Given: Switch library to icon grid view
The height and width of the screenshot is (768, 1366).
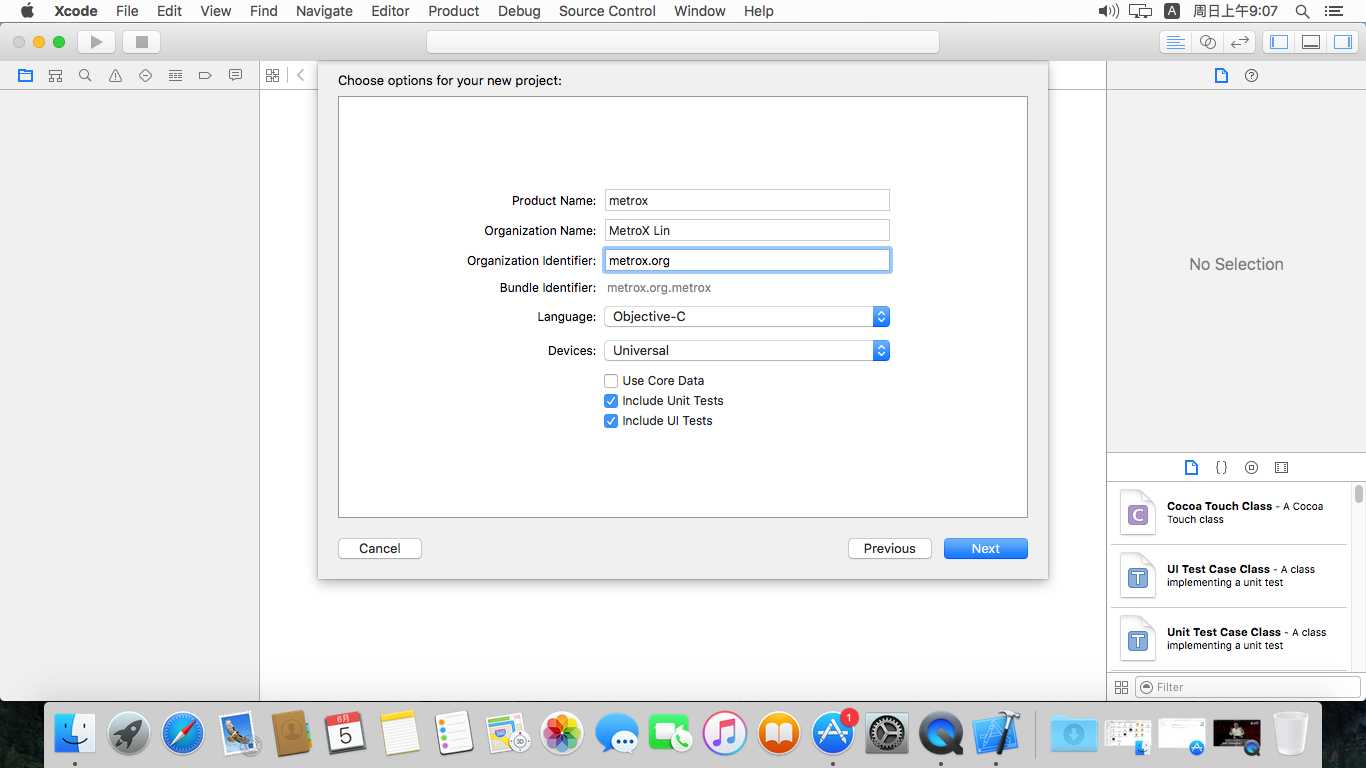Looking at the screenshot, I should [1121, 687].
